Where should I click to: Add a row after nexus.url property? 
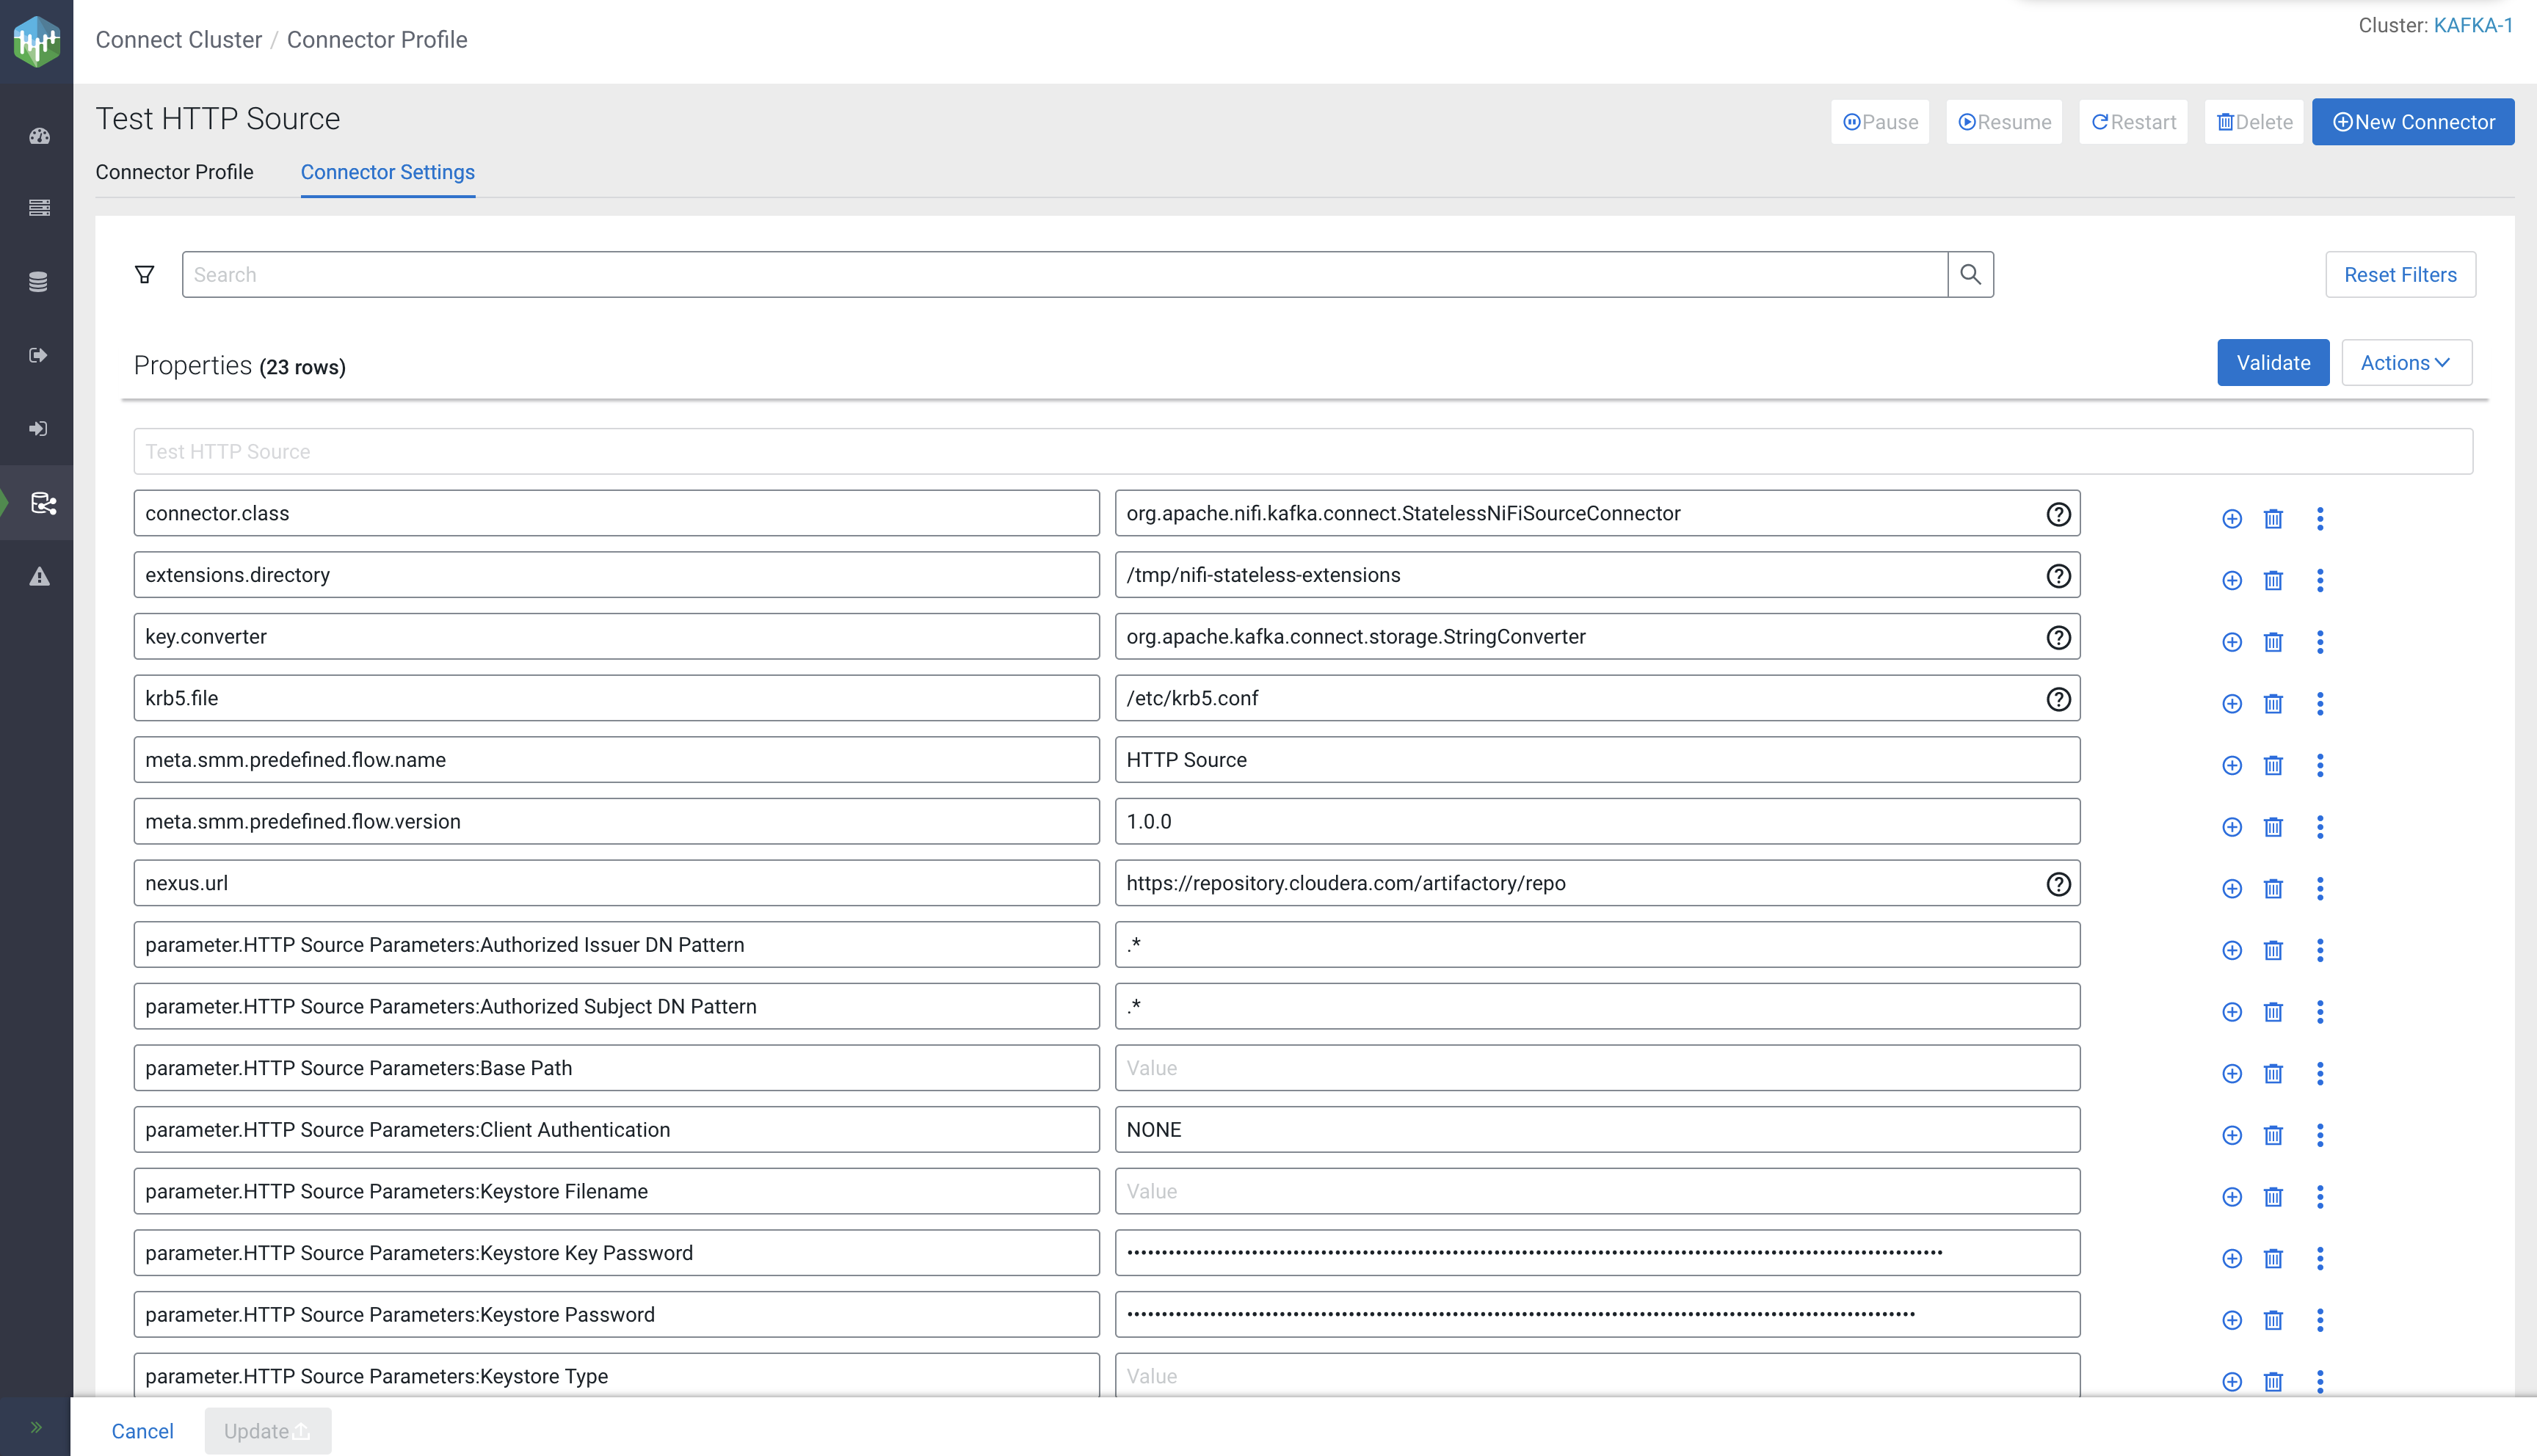[2231, 889]
